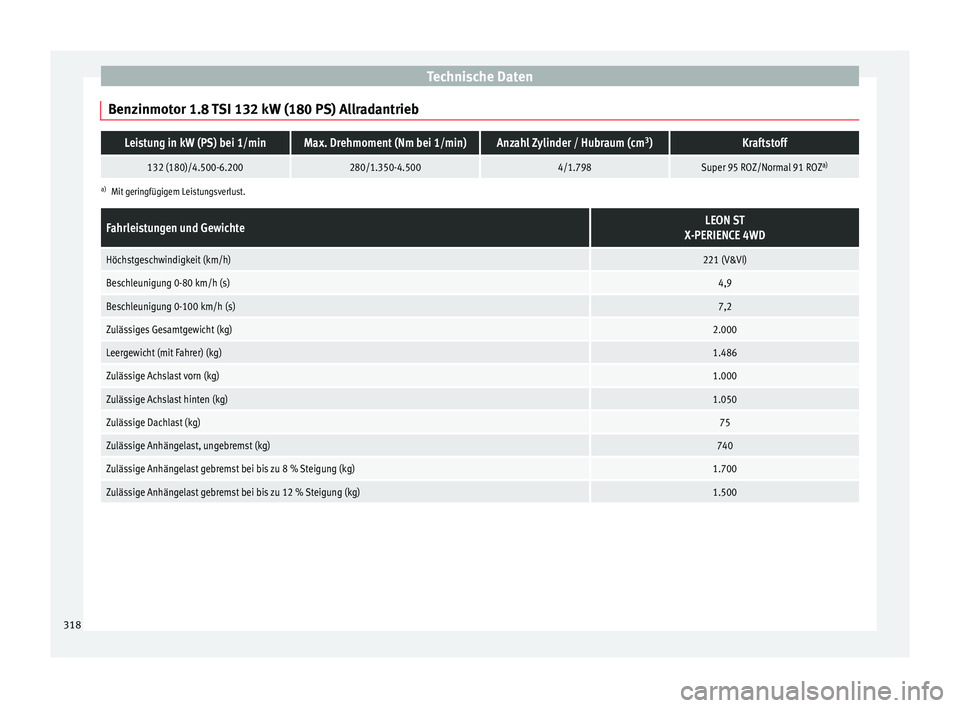The width and height of the screenshot is (960, 708).
Task: Click the 'Leistung in kW (PS) bei 1/min' column header
Action: coord(195,143)
